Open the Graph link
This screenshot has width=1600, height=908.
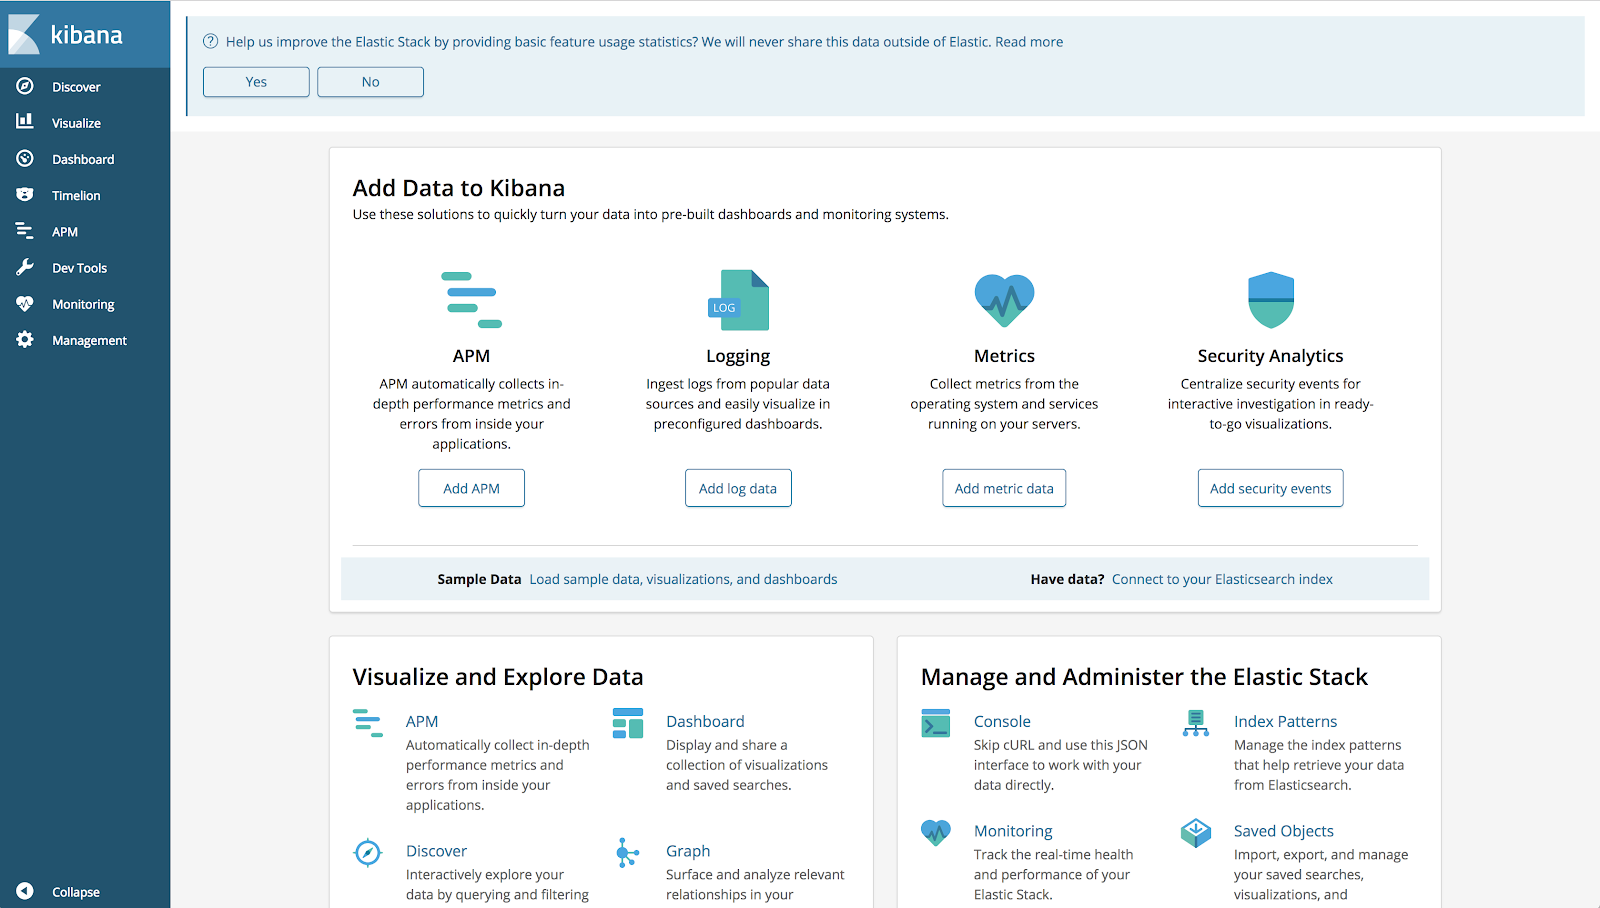tap(688, 851)
